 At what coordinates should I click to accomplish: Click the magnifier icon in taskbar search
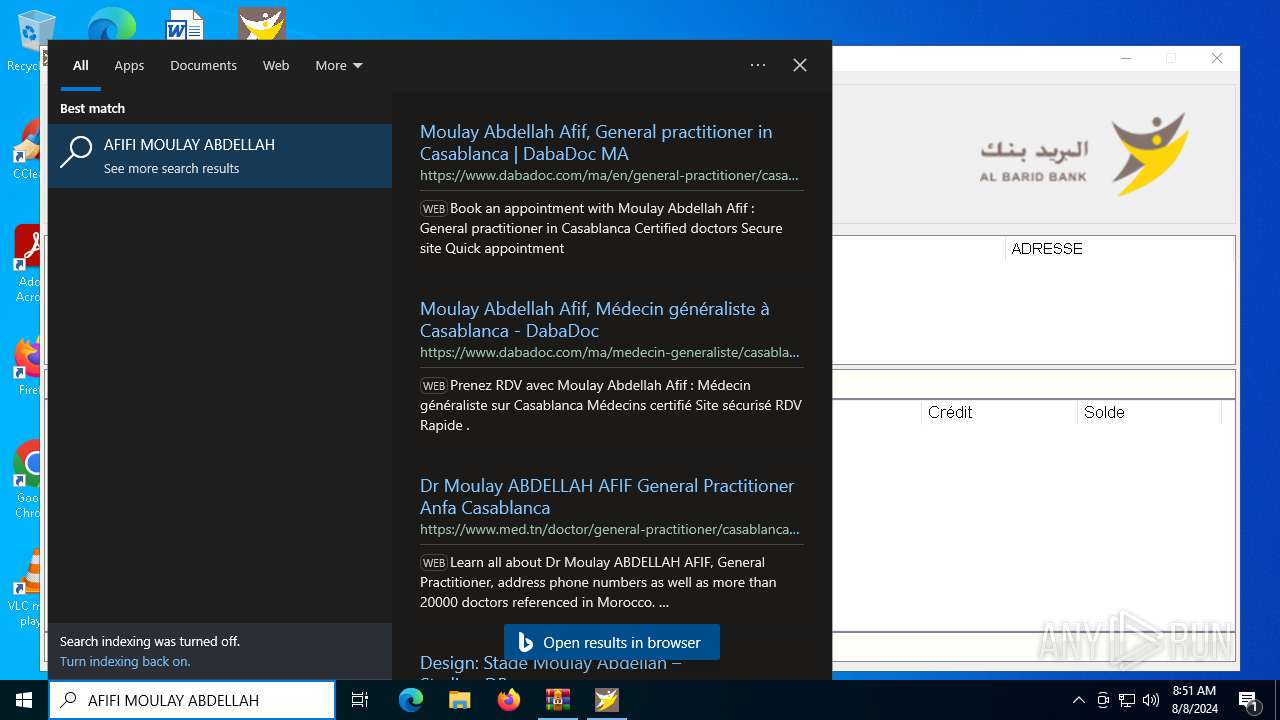tap(68, 700)
